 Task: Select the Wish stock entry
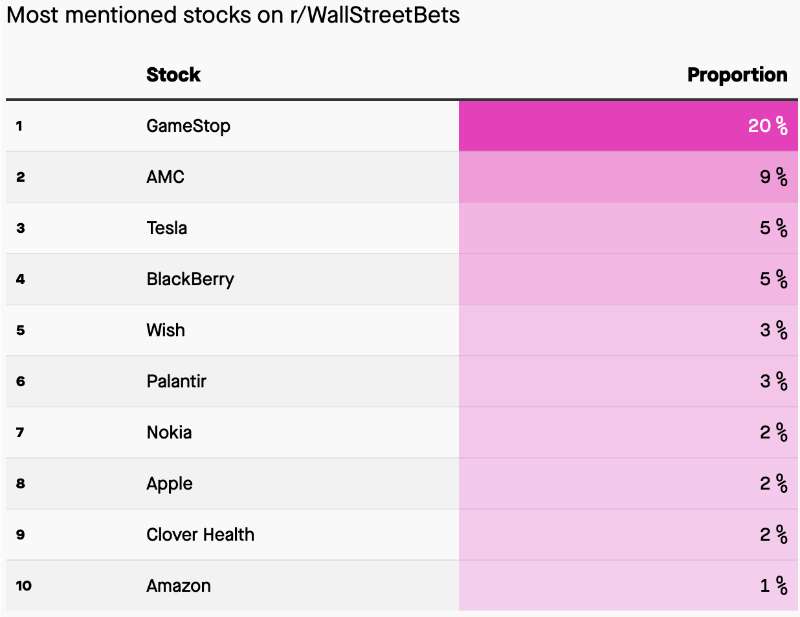(x=165, y=330)
